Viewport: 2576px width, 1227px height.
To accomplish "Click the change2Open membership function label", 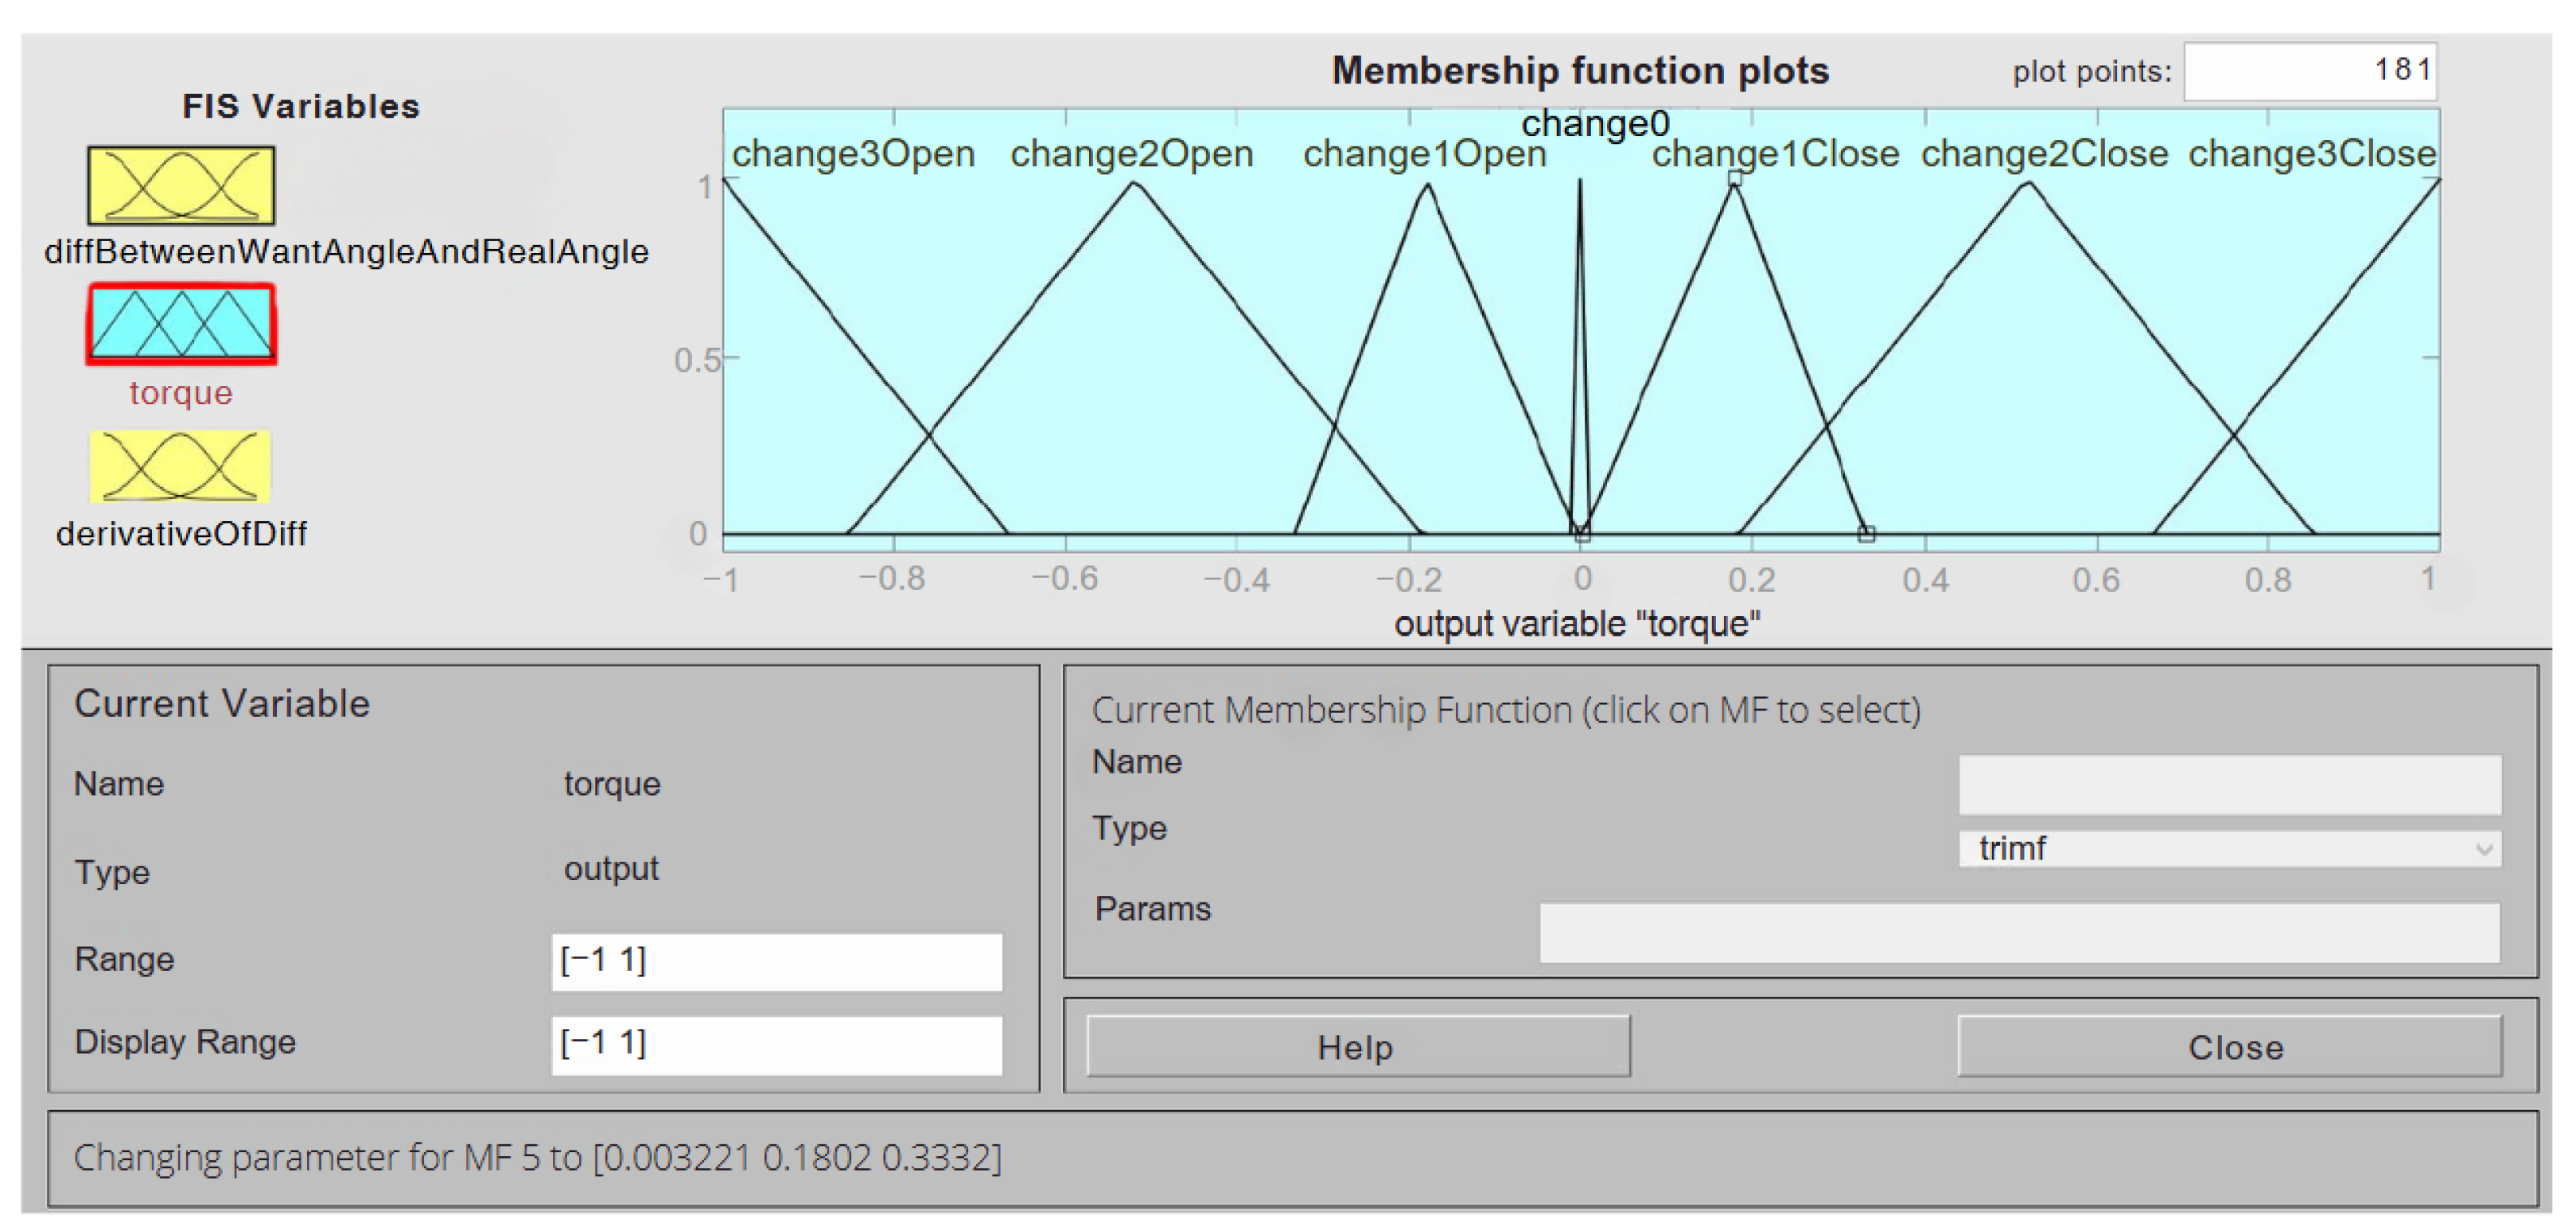I will click(1131, 154).
